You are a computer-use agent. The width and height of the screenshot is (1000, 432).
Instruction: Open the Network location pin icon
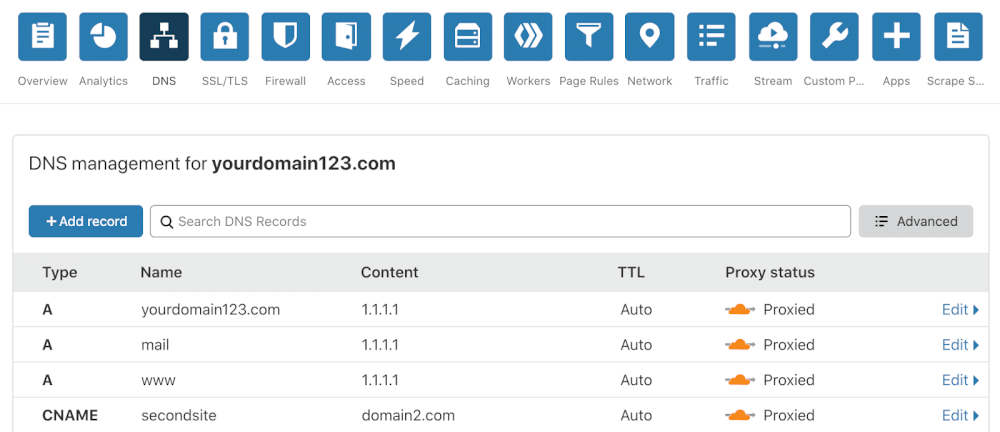(649, 37)
